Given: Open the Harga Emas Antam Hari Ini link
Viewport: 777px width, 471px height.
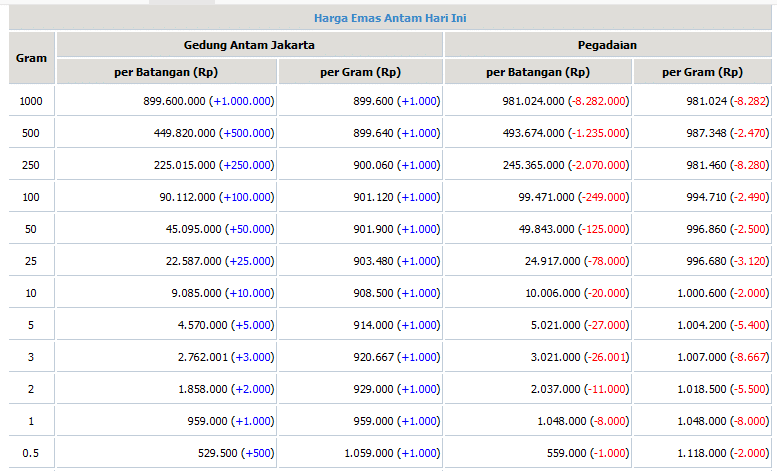Looking at the screenshot, I should click(x=390, y=18).
